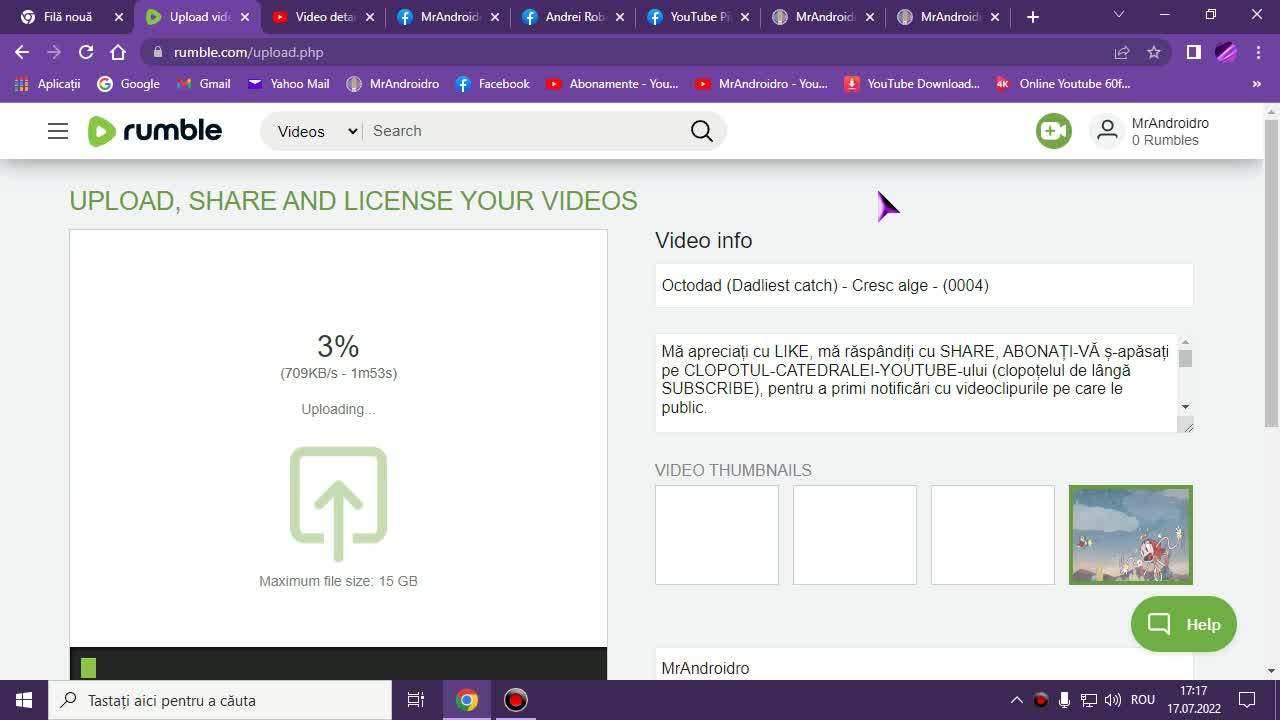Open Task View on taskbar
Image resolution: width=1280 pixels, height=720 pixels.
pos(416,700)
